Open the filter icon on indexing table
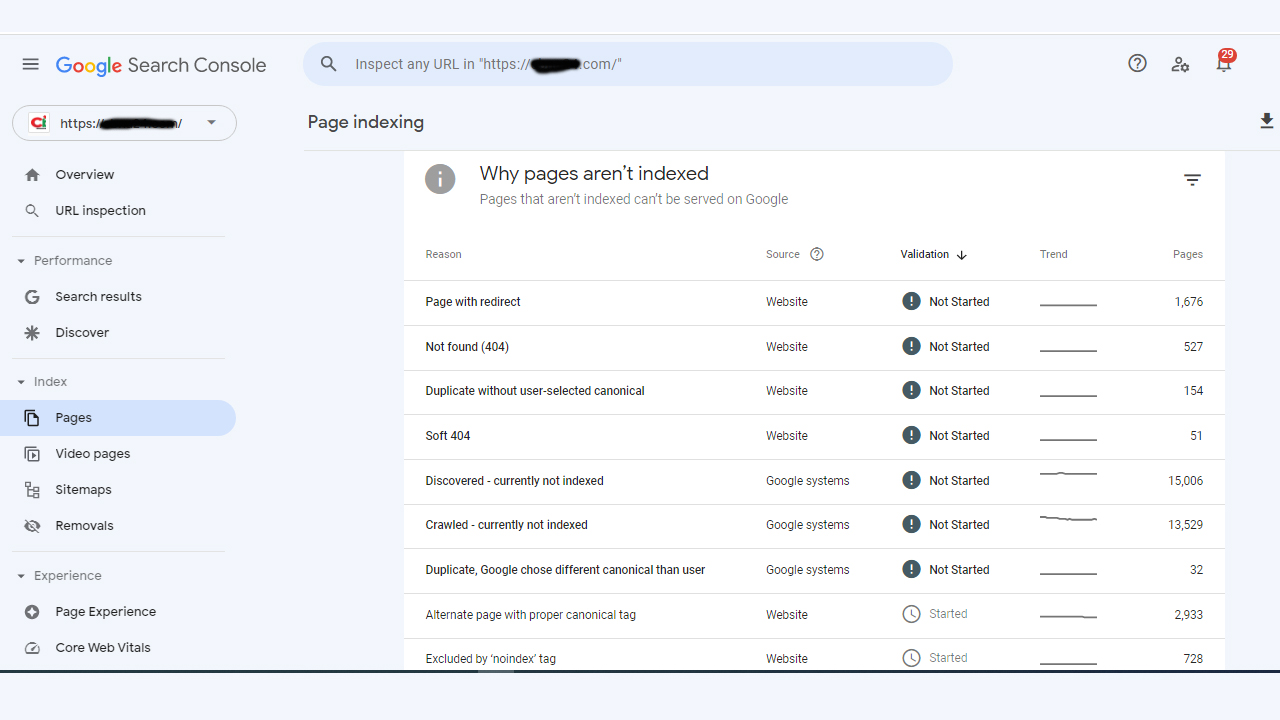 tap(1192, 180)
